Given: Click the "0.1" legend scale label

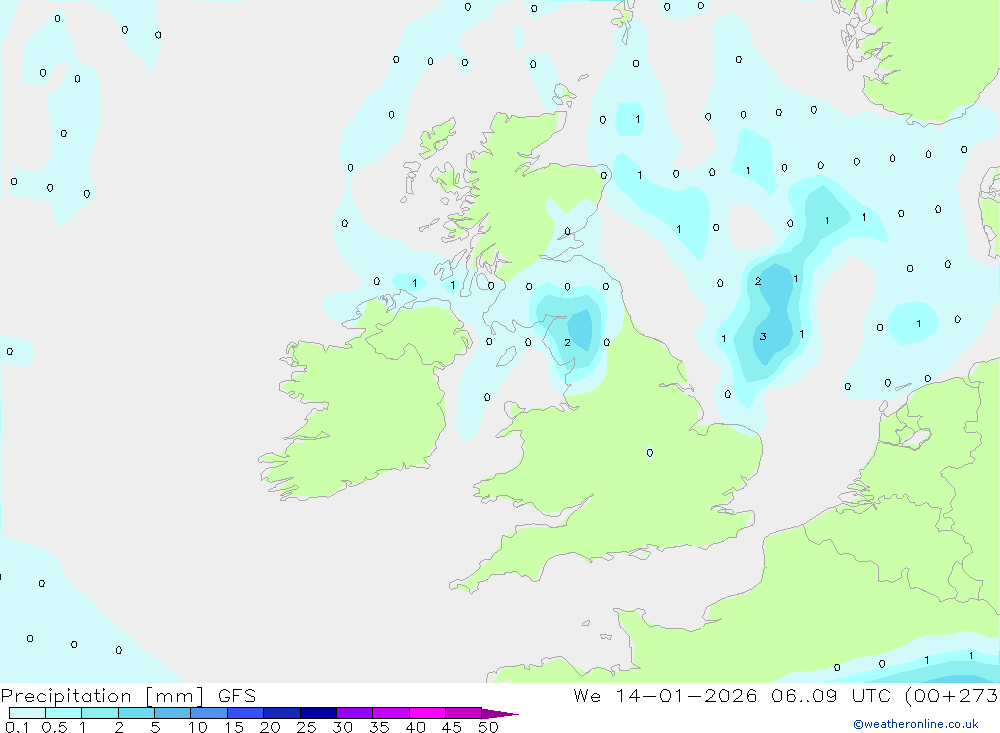Looking at the screenshot, I should [x=17, y=727].
